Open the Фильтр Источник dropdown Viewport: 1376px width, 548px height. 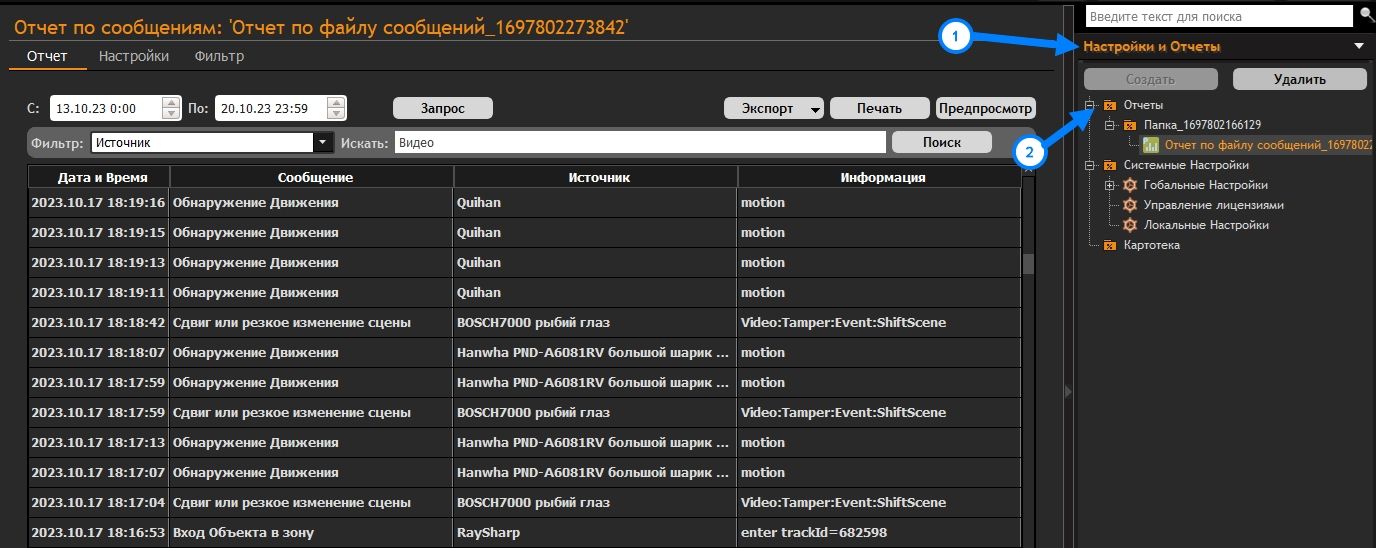point(322,143)
